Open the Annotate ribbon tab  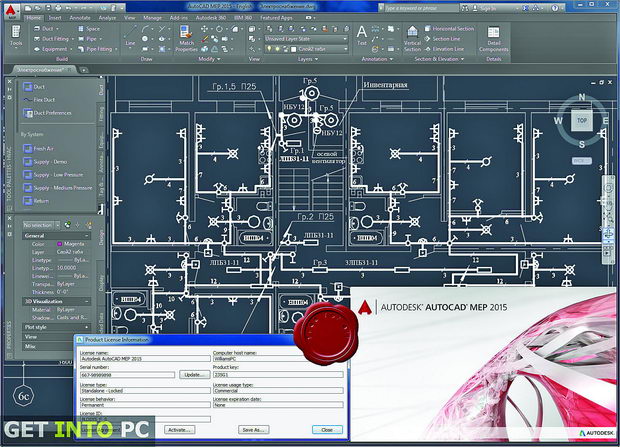(80, 18)
